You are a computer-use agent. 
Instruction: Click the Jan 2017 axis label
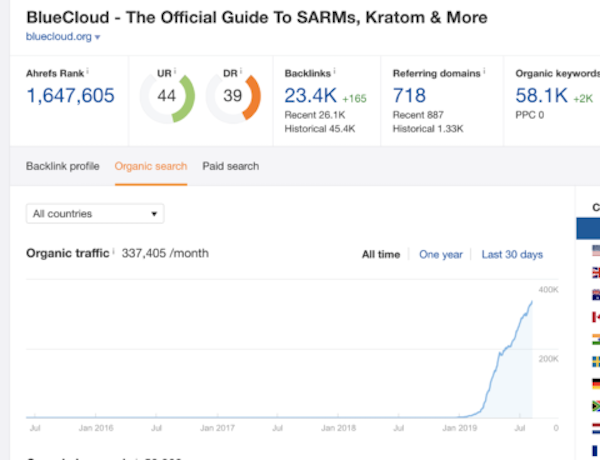tap(217, 428)
